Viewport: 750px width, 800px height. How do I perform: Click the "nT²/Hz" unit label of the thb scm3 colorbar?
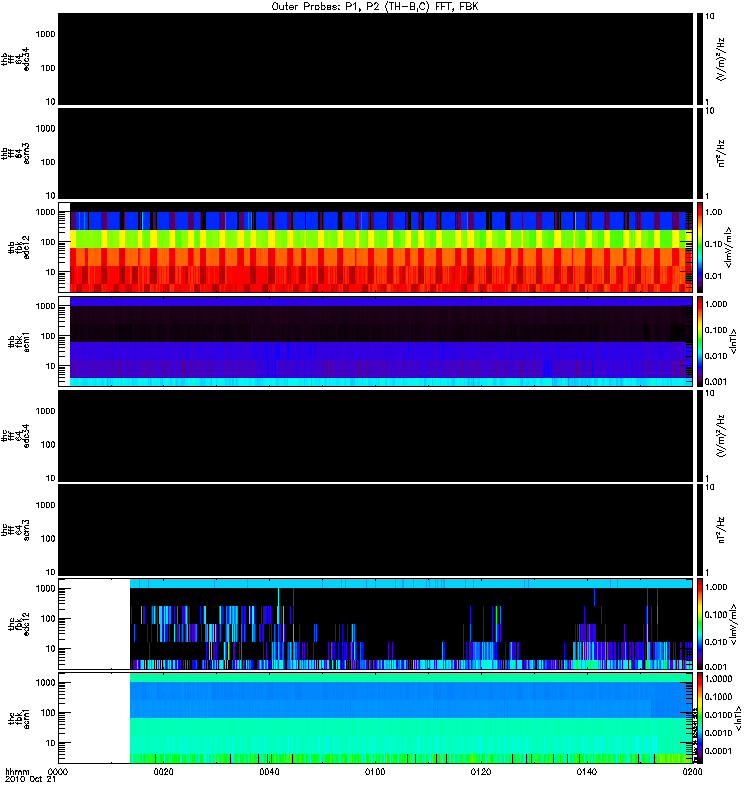[x=721, y=154]
